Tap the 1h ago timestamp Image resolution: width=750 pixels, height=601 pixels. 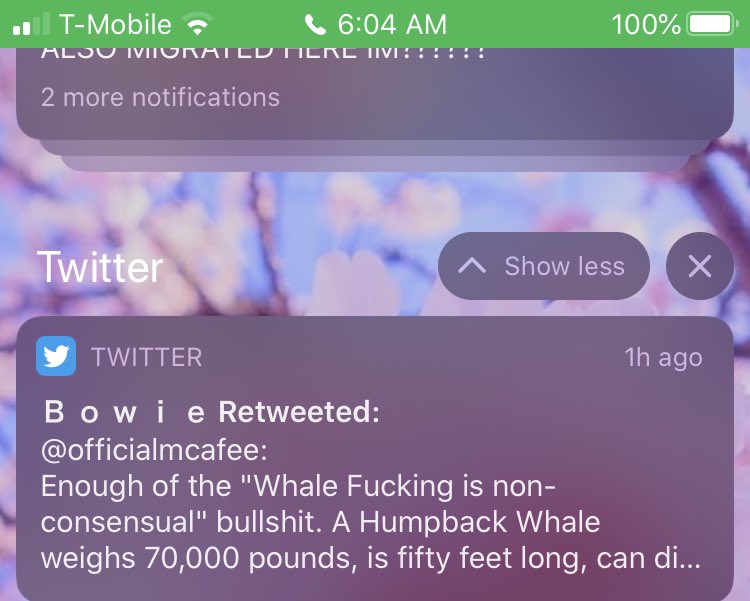[663, 357]
